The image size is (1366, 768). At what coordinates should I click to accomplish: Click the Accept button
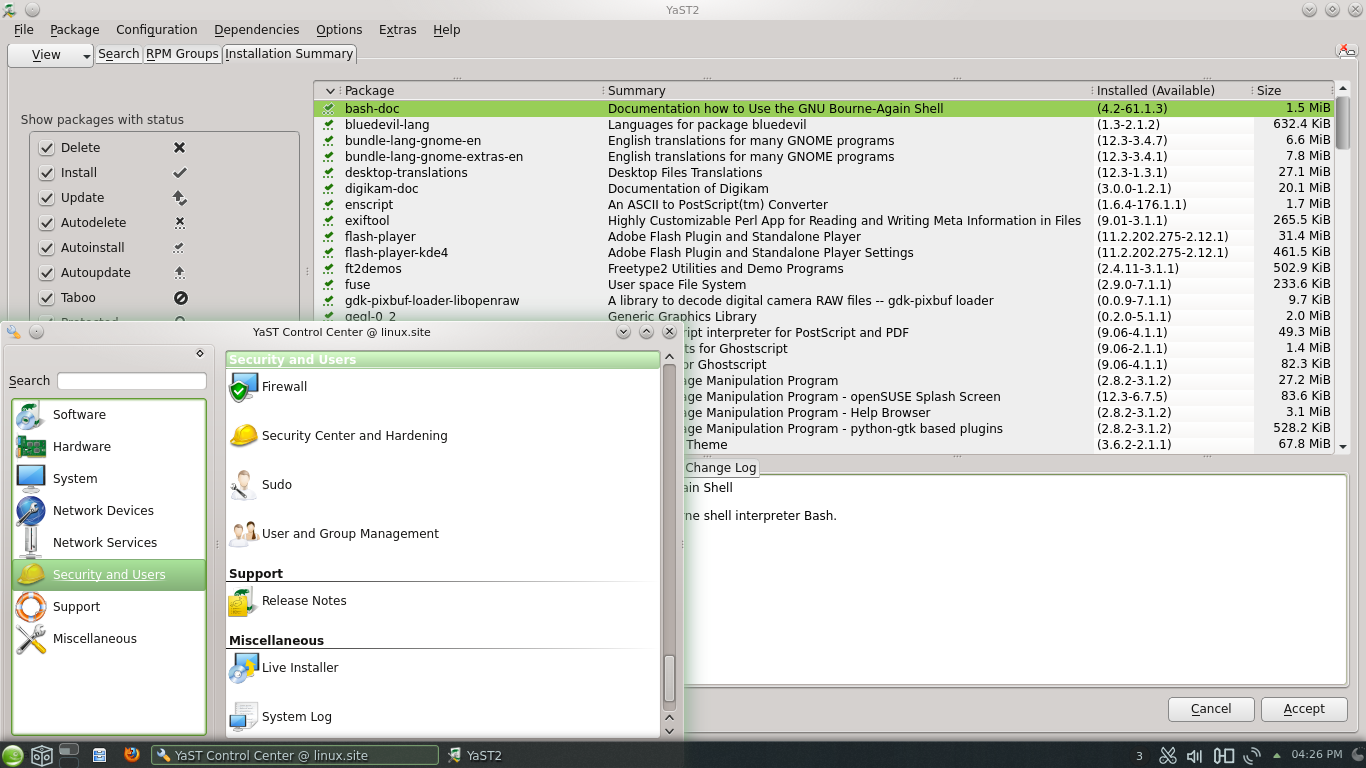point(1304,709)
